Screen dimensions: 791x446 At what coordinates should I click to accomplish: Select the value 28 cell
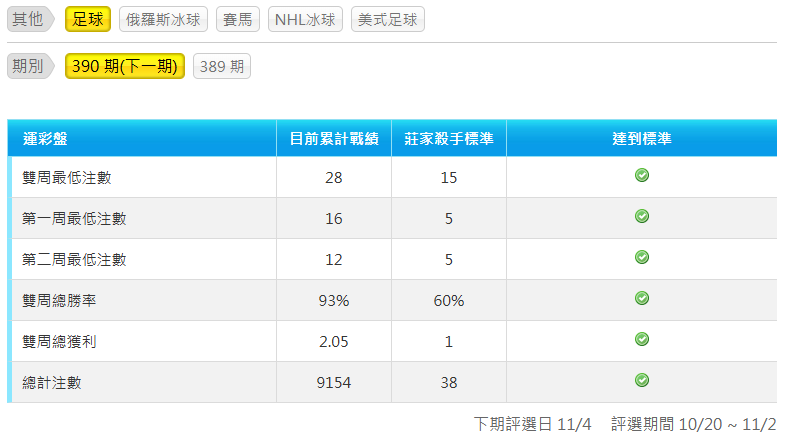click(334, 177)
